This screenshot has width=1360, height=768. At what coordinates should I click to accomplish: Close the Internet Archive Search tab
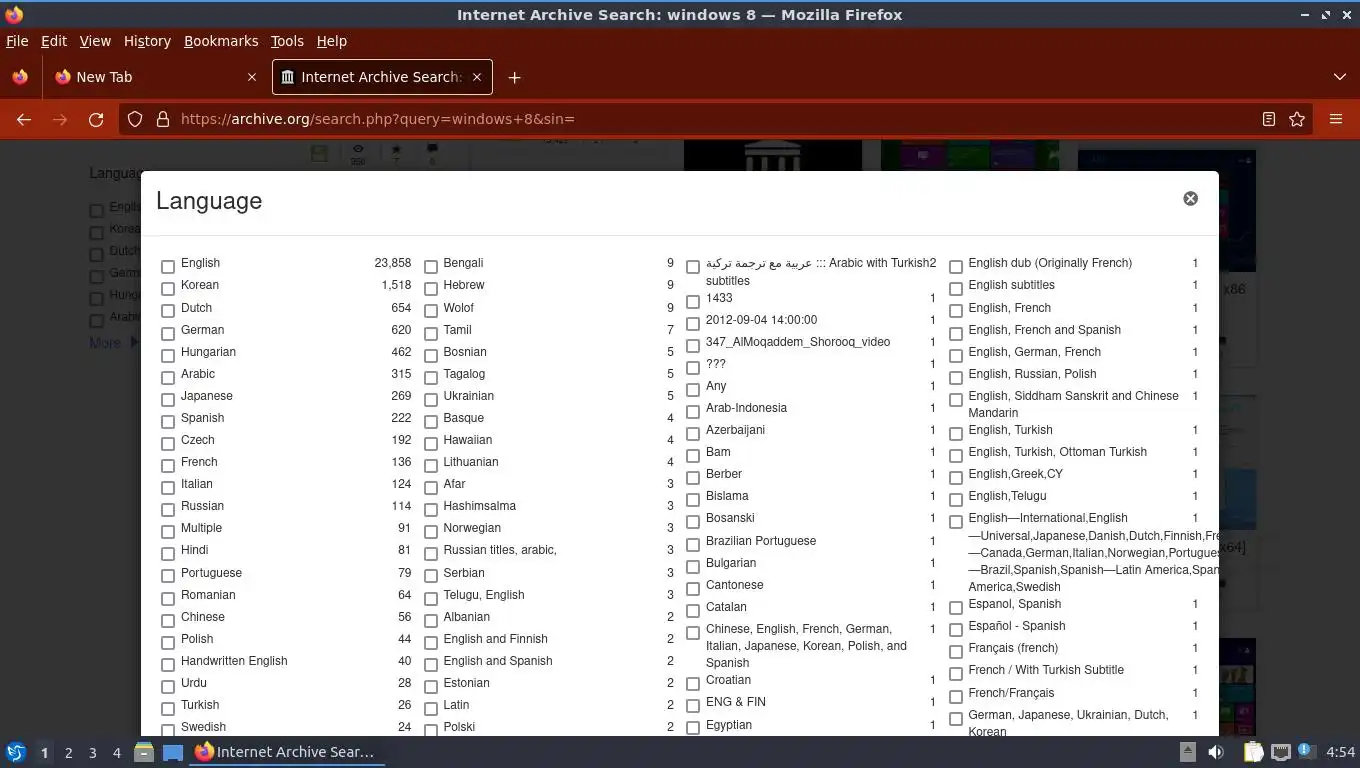click(x=477, y=77)
